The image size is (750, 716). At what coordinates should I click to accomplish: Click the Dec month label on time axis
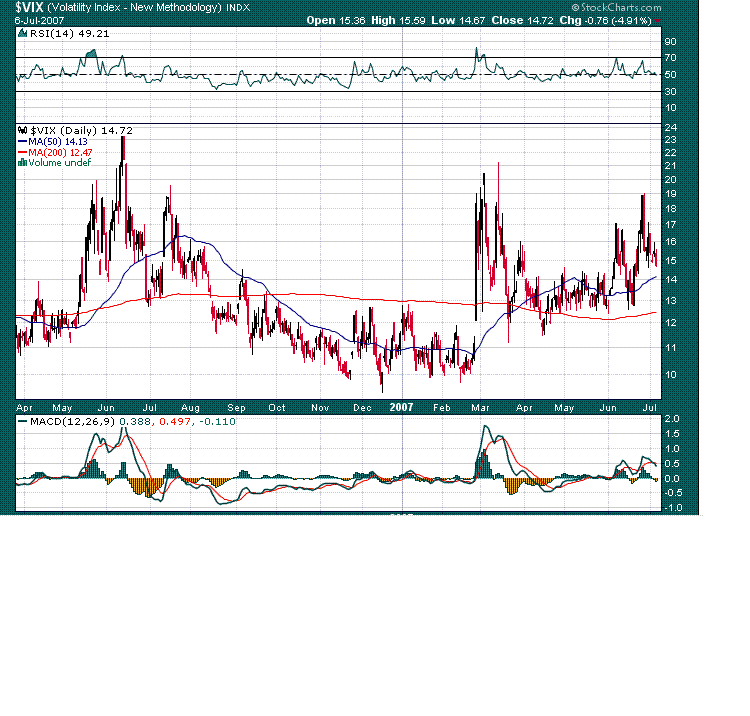point(362,408)
